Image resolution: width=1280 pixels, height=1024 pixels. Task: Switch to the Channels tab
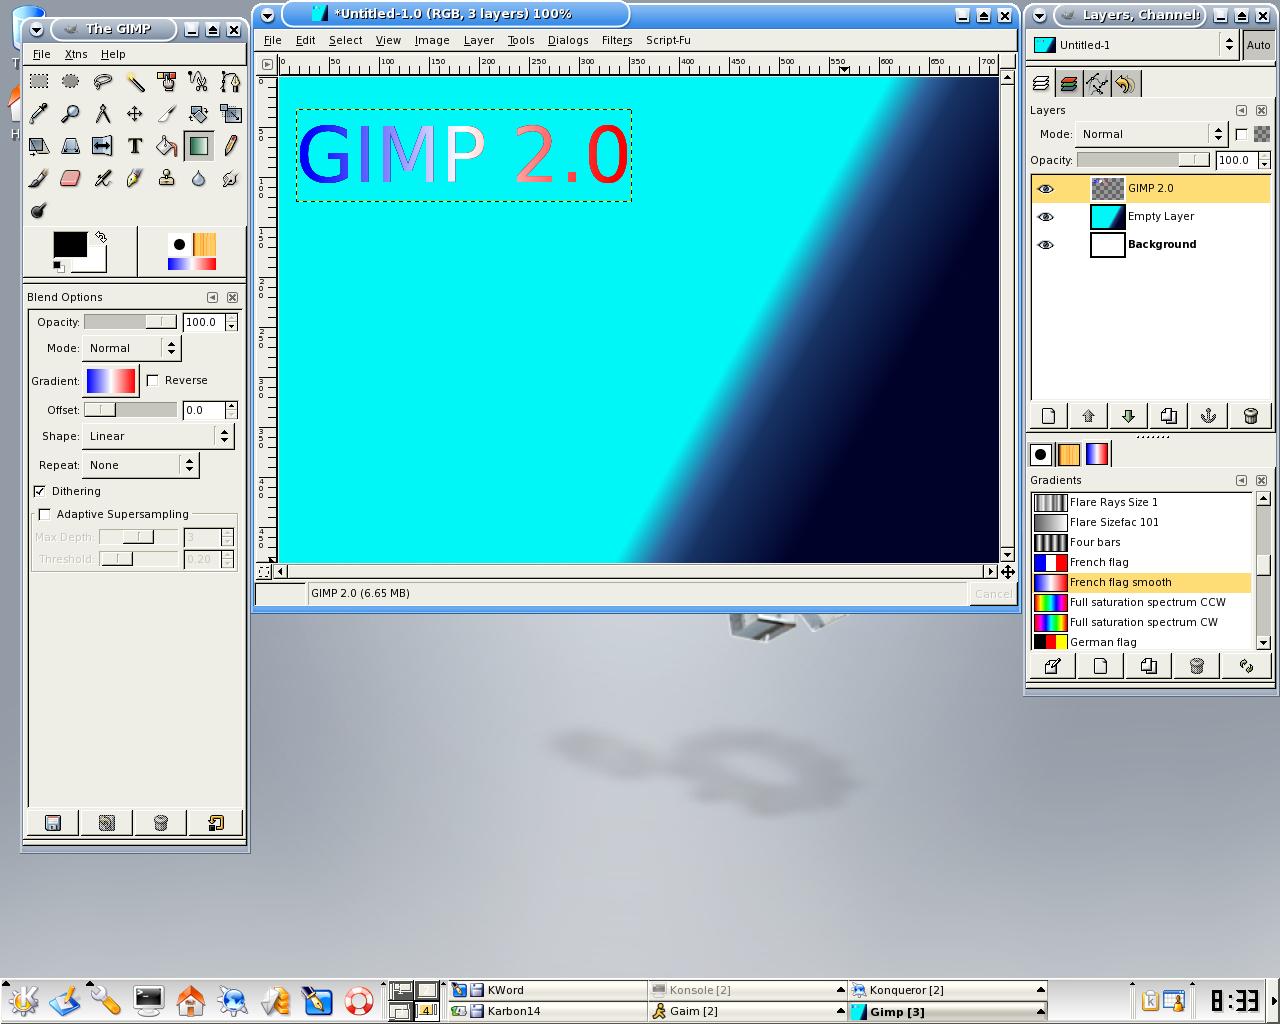(1069, 84)
